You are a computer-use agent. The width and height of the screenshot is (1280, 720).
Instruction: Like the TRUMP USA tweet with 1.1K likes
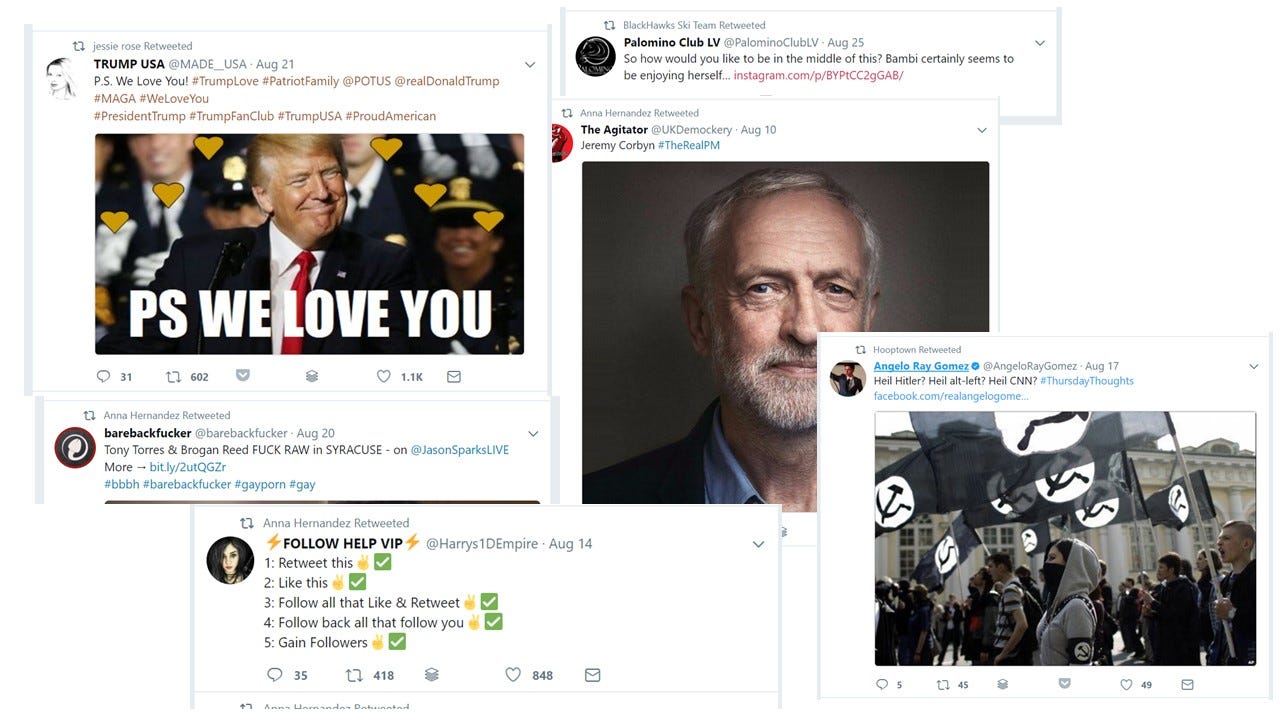[384, 377]
